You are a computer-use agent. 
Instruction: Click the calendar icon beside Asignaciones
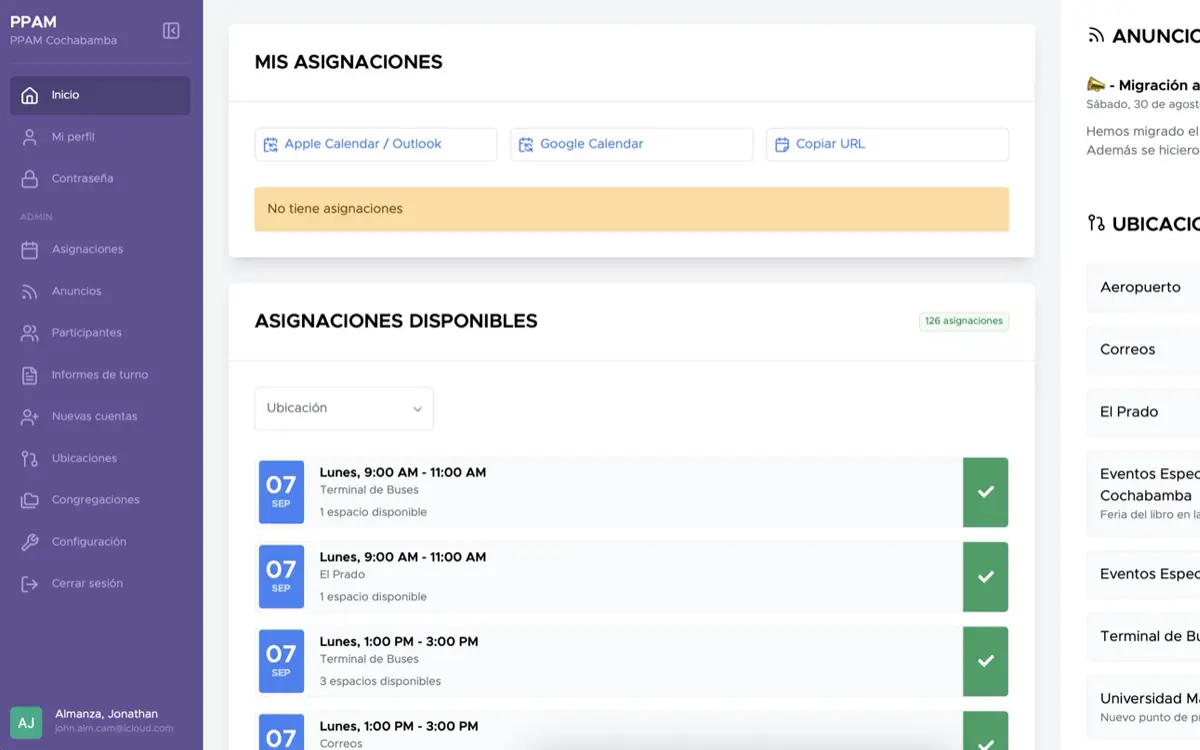[x=30, y=250]
